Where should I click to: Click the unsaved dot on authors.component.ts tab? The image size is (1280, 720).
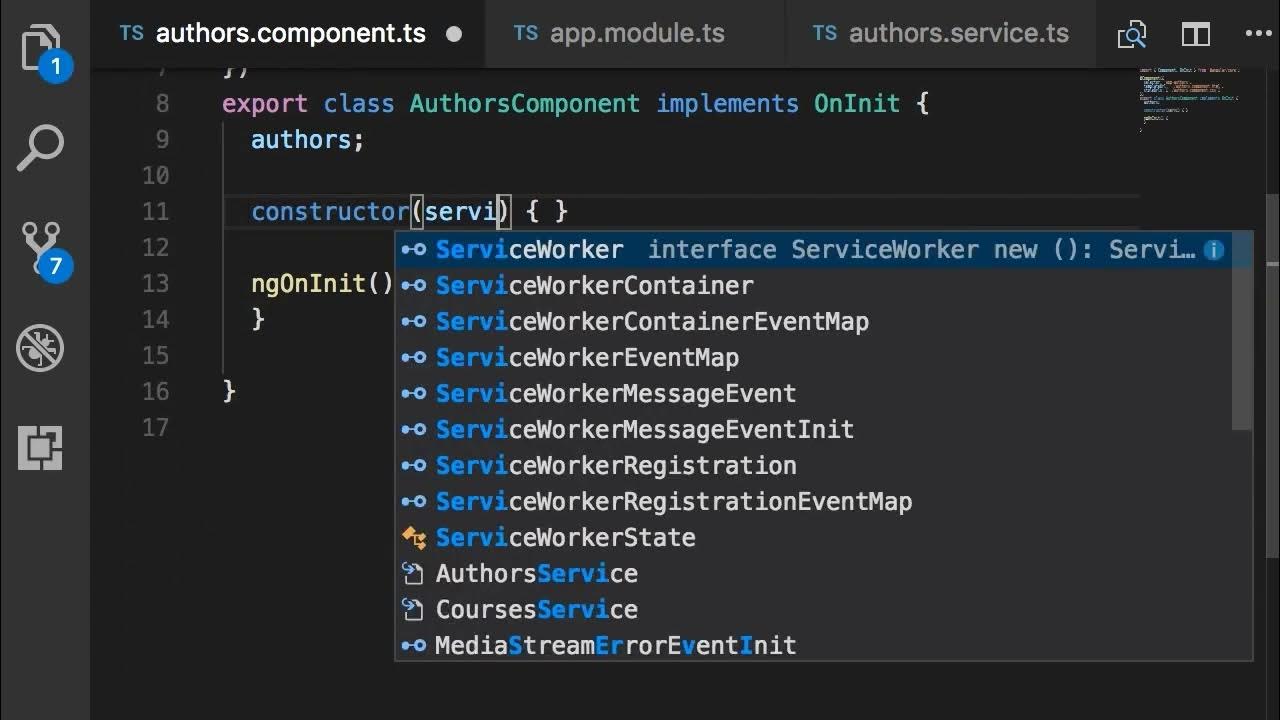point(454,34)
